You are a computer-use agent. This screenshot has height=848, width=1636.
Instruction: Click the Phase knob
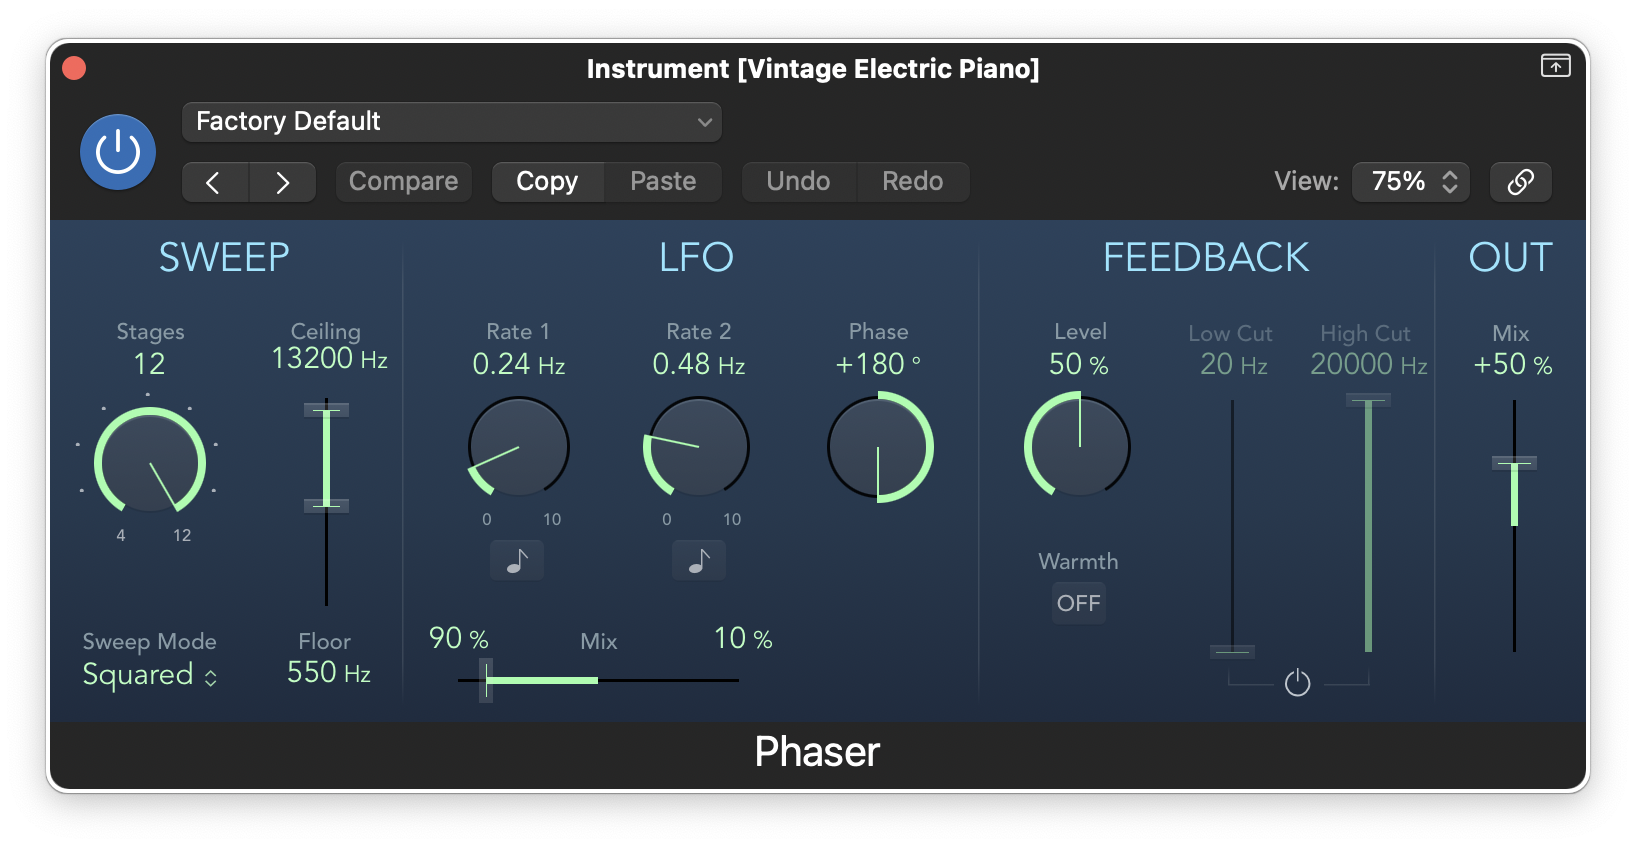pos(879,447)
